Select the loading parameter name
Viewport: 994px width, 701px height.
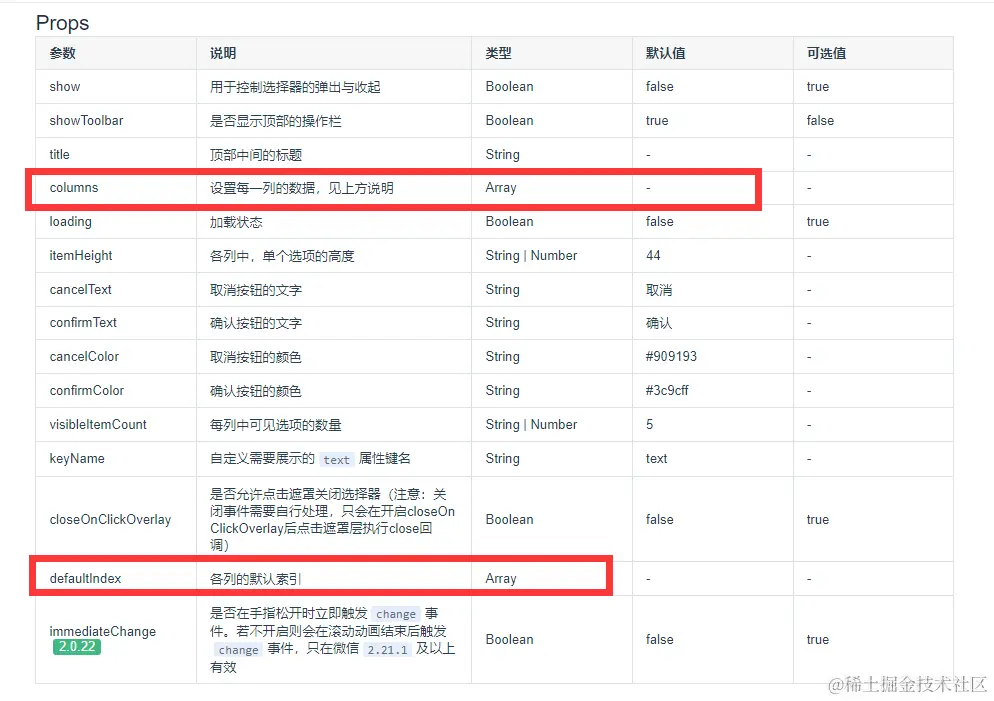click(x=70, y=222)
